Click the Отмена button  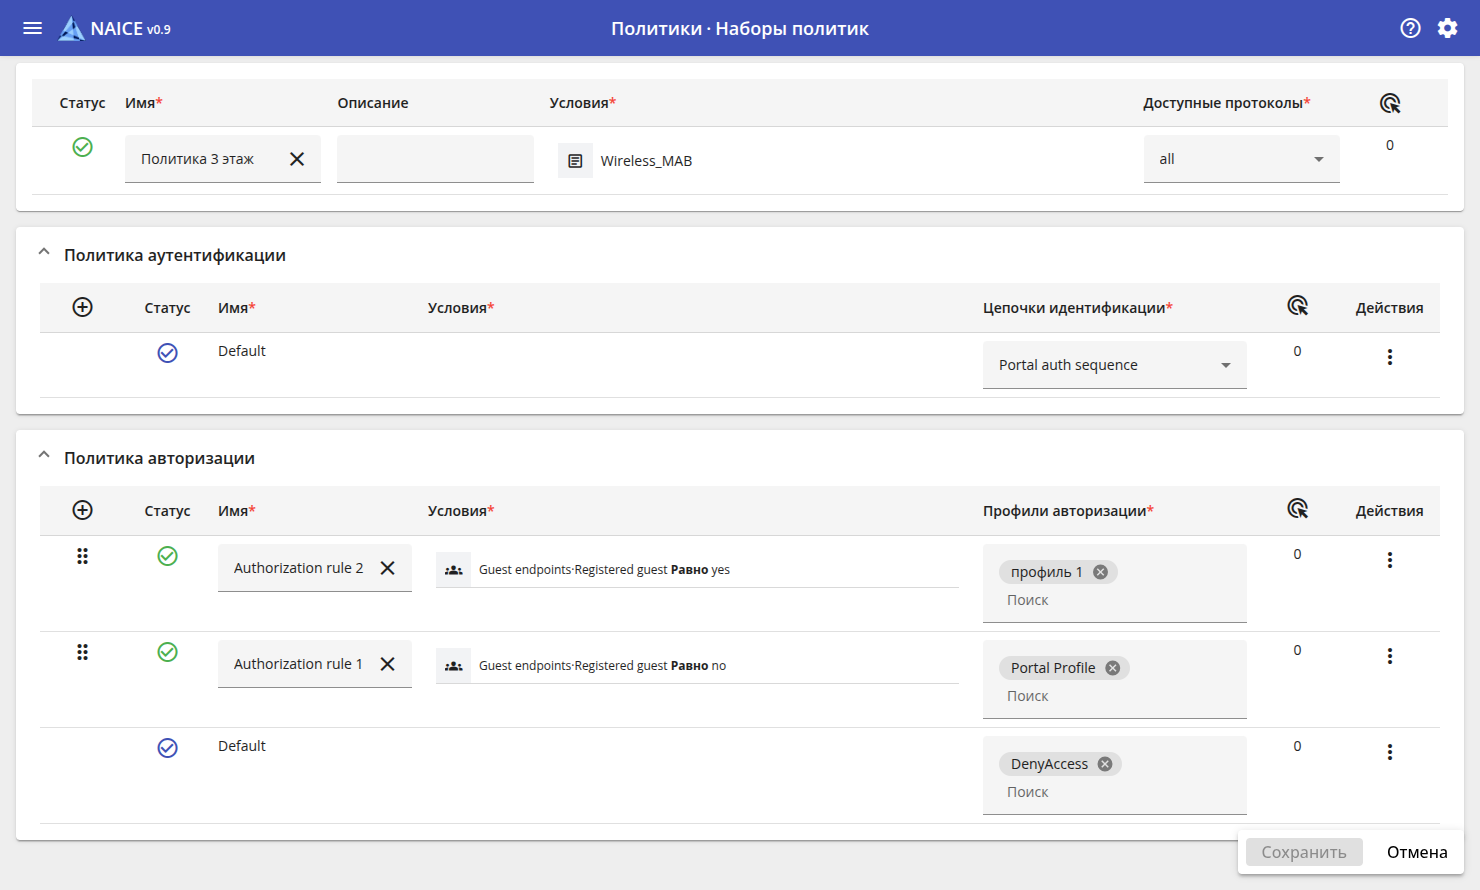click(1416, 852)
